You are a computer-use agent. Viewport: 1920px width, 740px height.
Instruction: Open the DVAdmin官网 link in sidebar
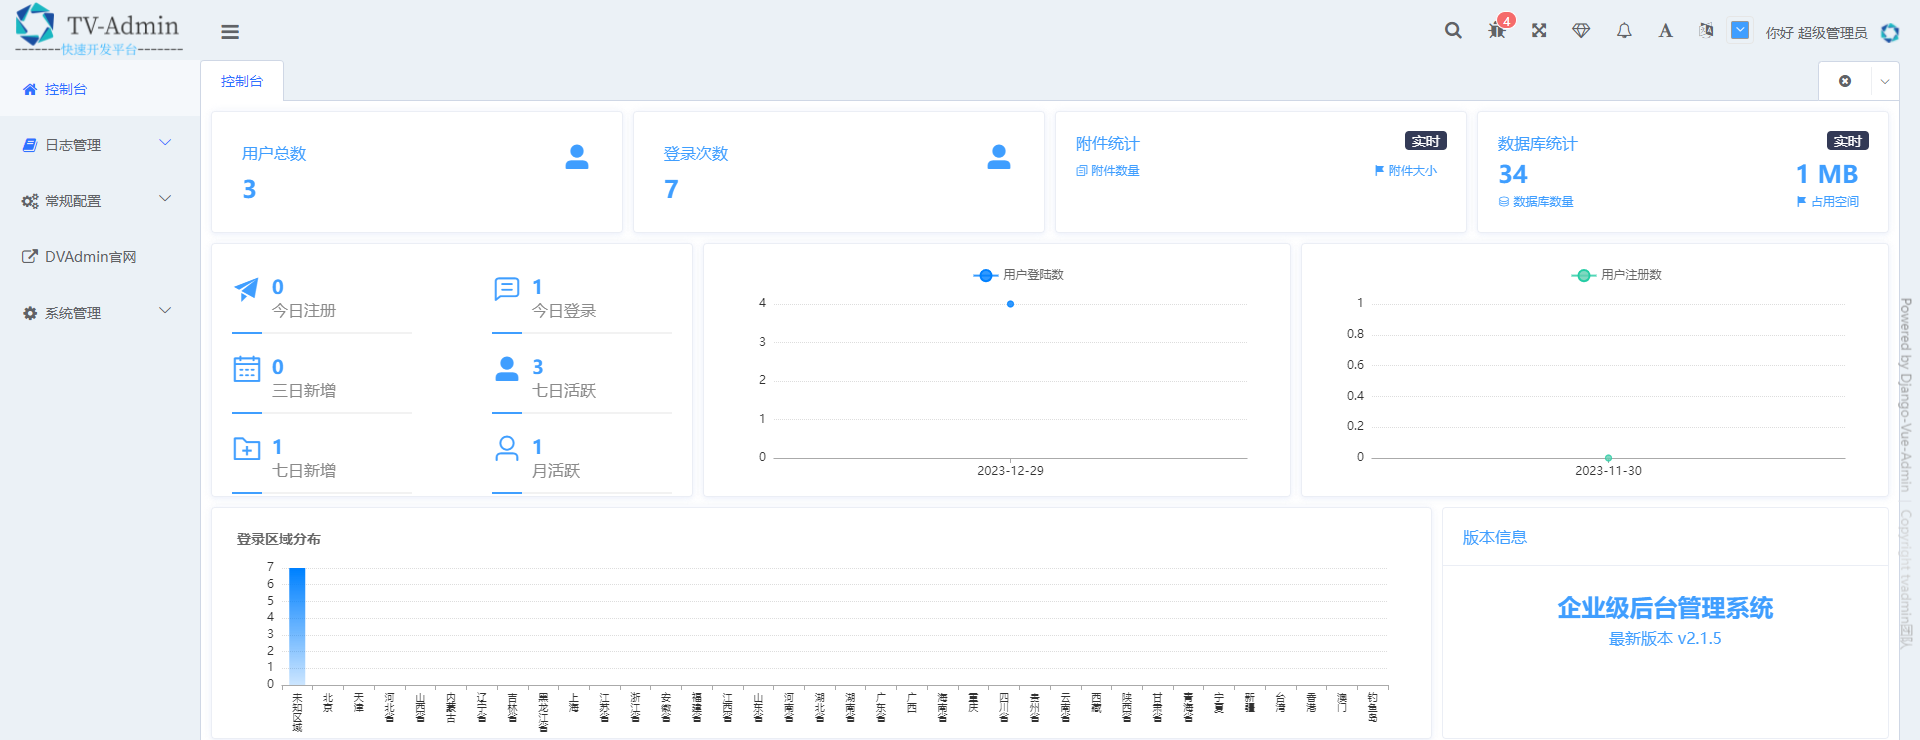[100, 257]
